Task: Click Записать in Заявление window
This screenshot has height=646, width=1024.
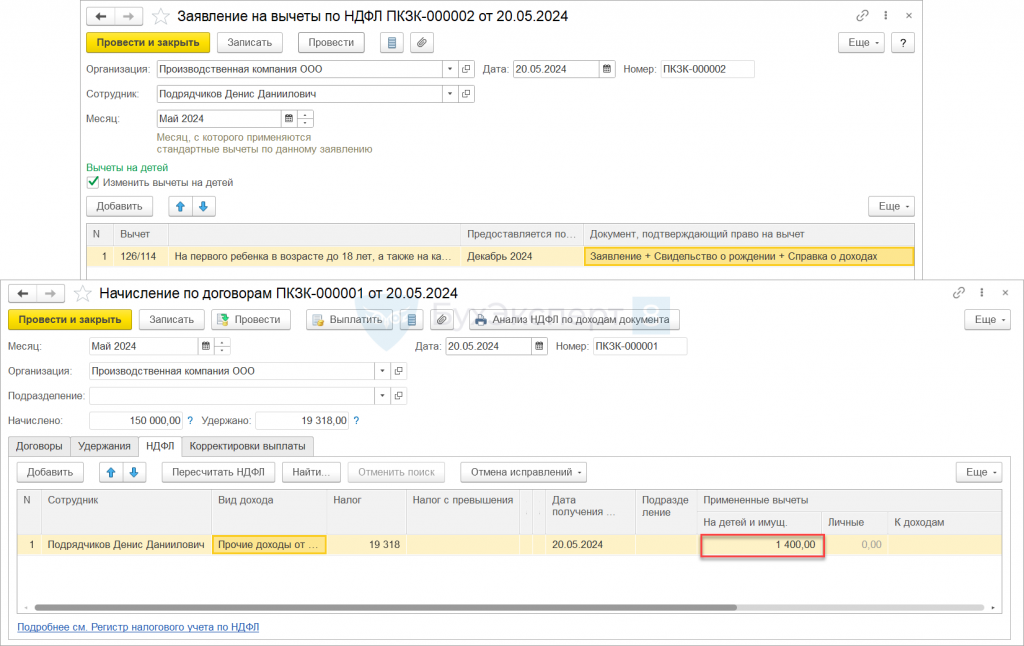Action: 249,42
